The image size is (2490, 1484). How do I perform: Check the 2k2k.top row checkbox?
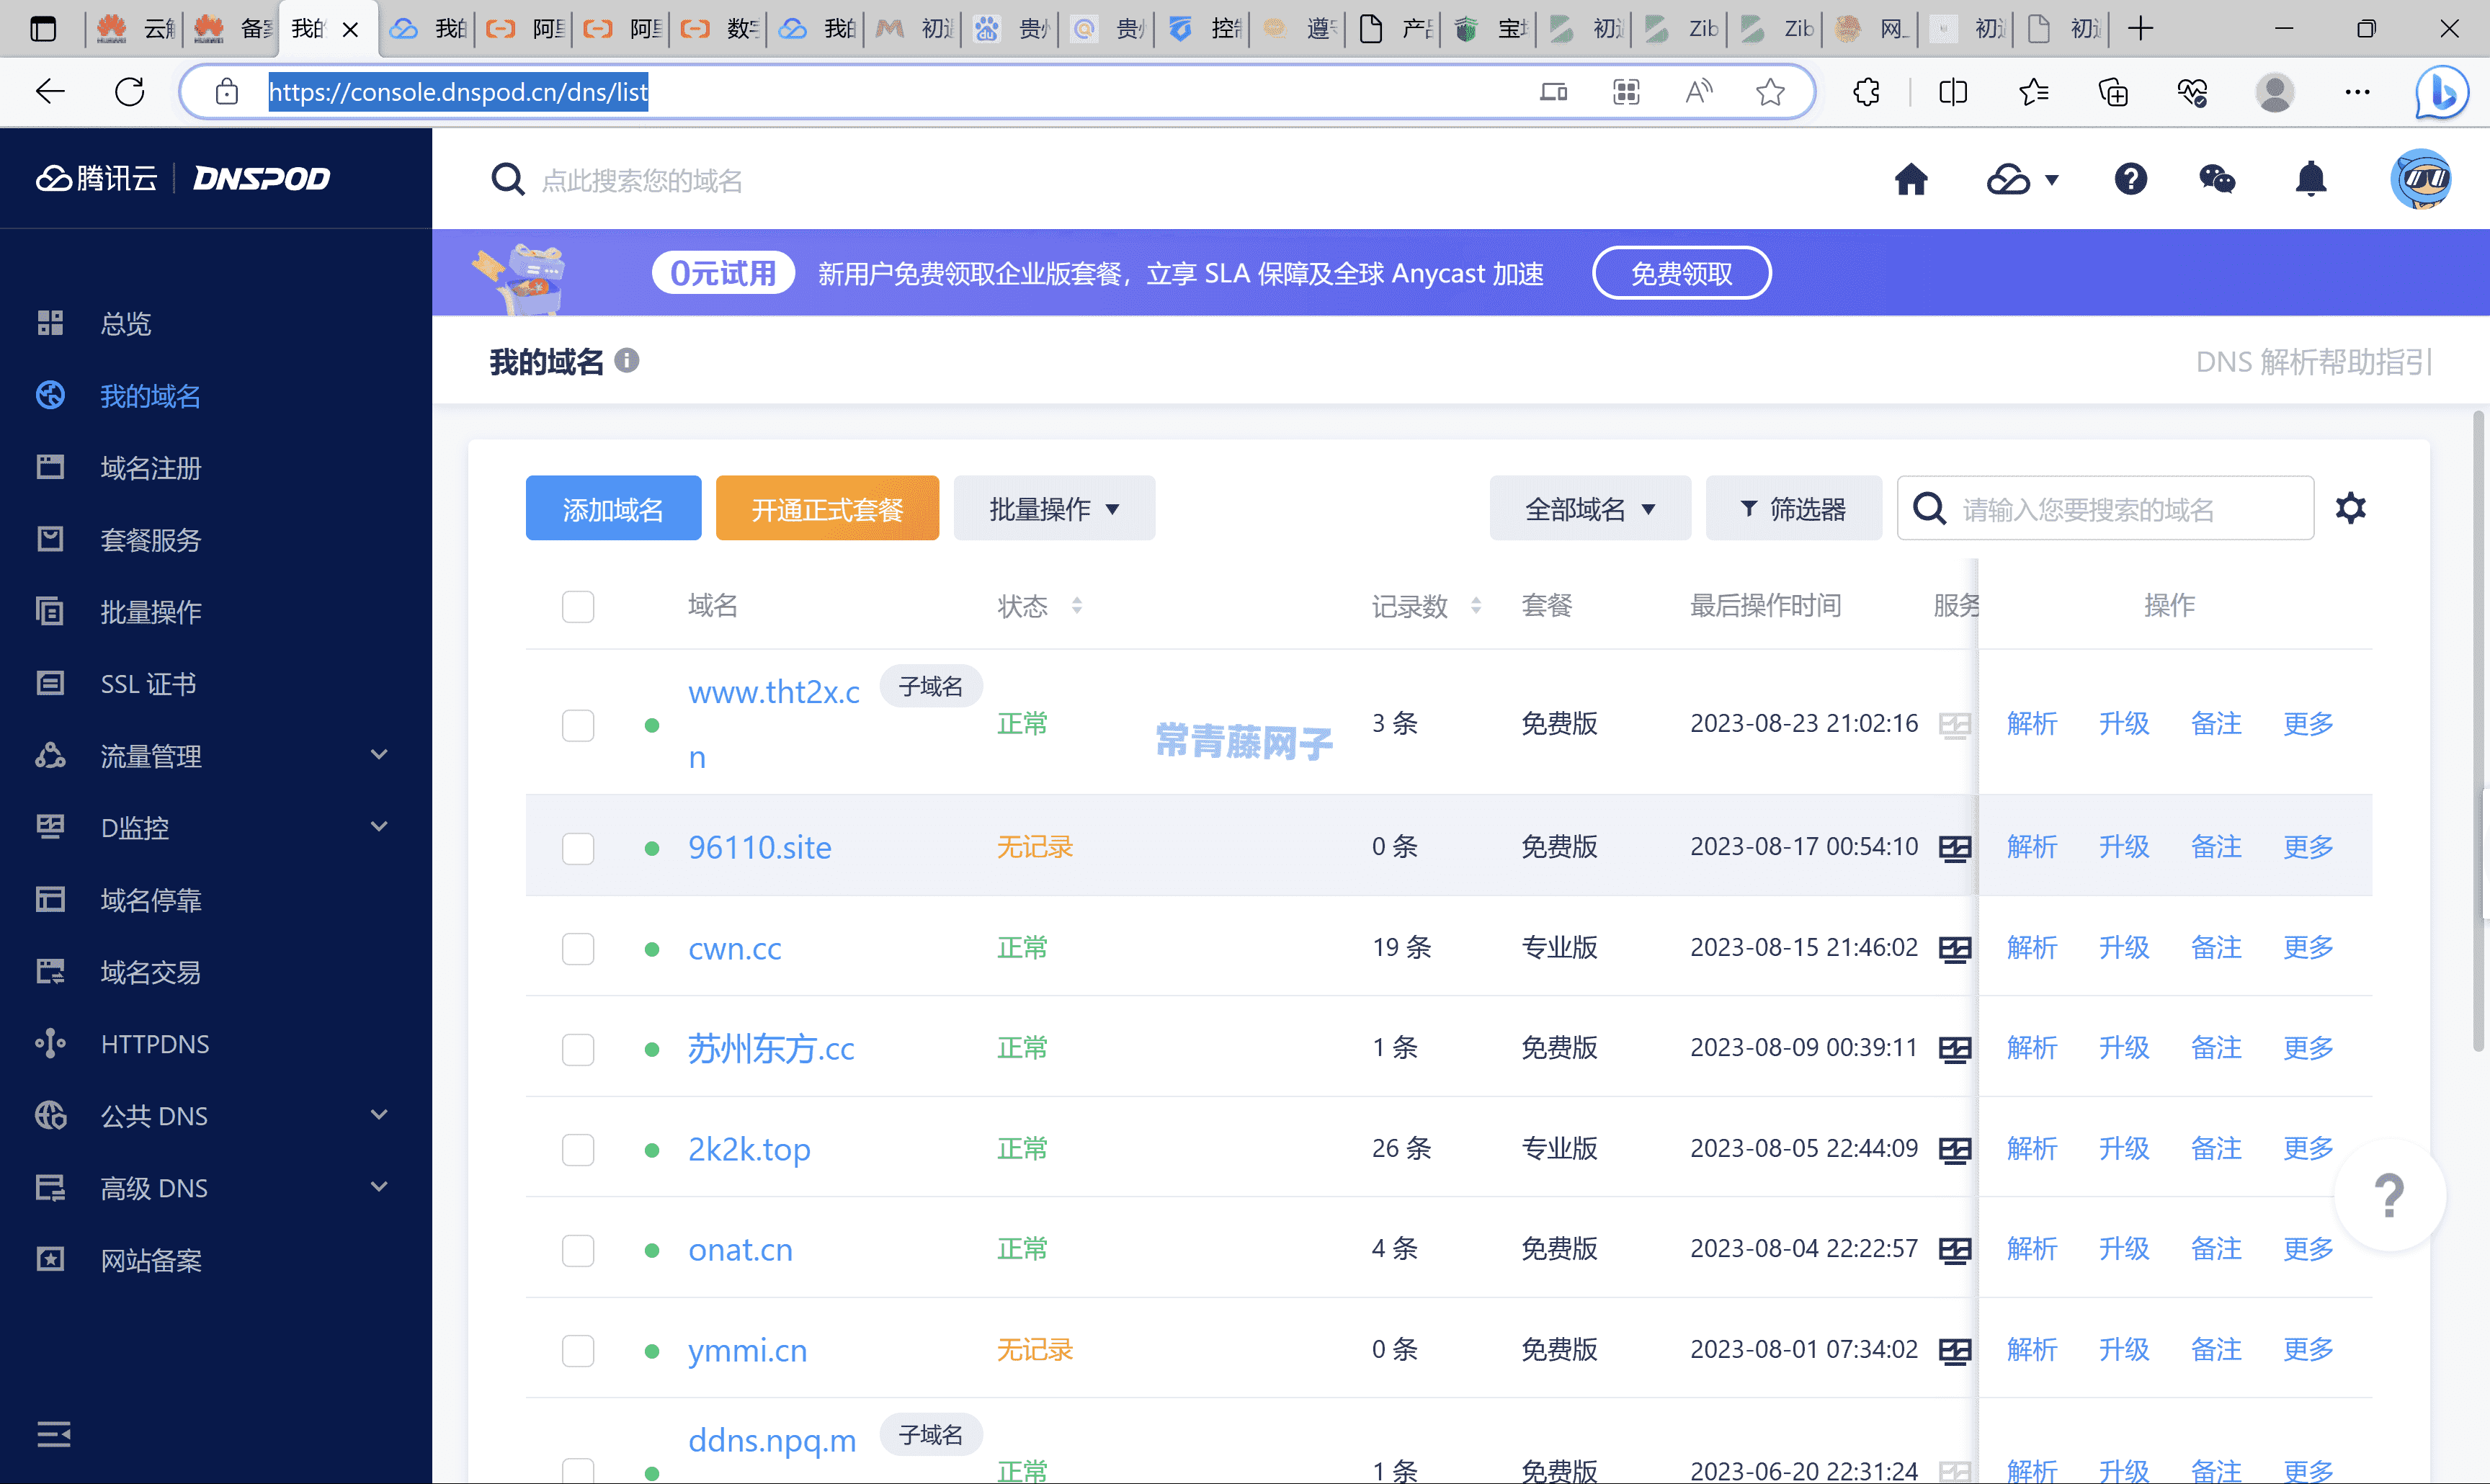(x=578, y=1149)
